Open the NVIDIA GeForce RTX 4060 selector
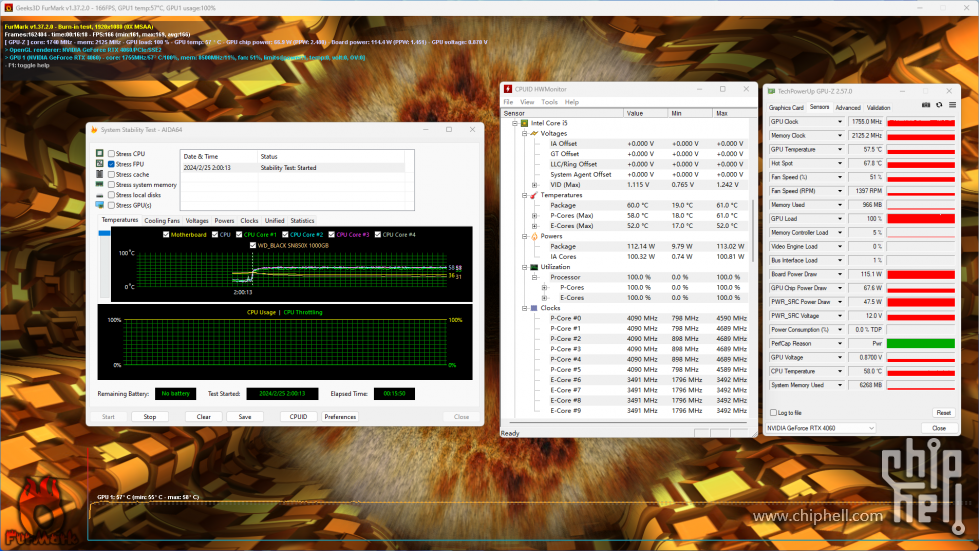Screen dimensions: 979x551 click(x=820, y=428)
